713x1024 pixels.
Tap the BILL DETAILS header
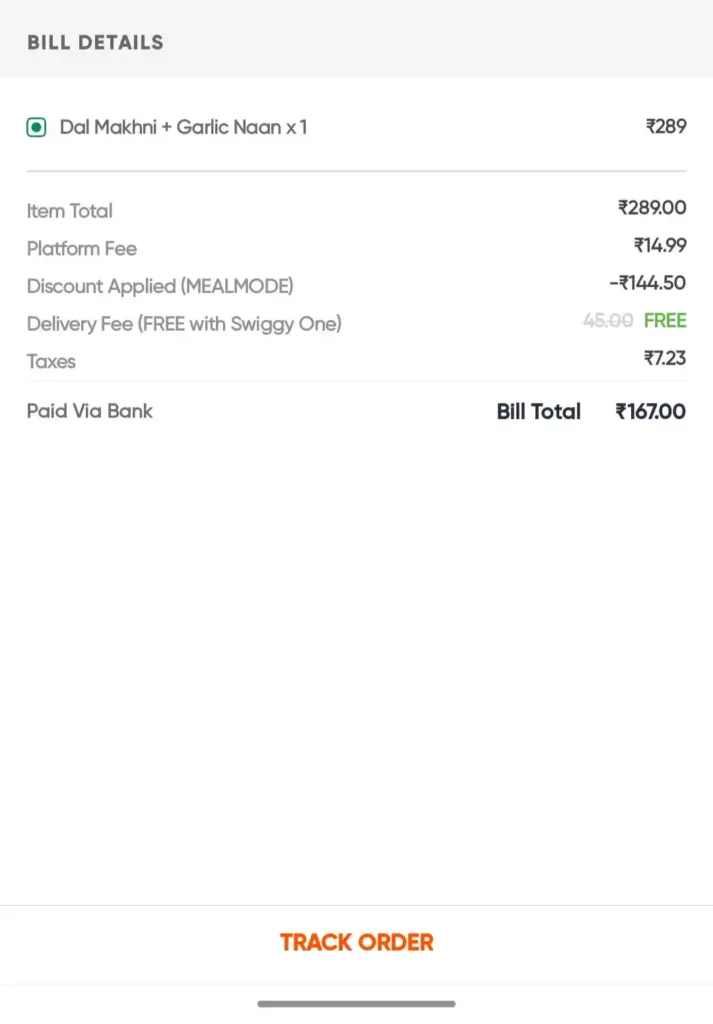tap(95, 42)
